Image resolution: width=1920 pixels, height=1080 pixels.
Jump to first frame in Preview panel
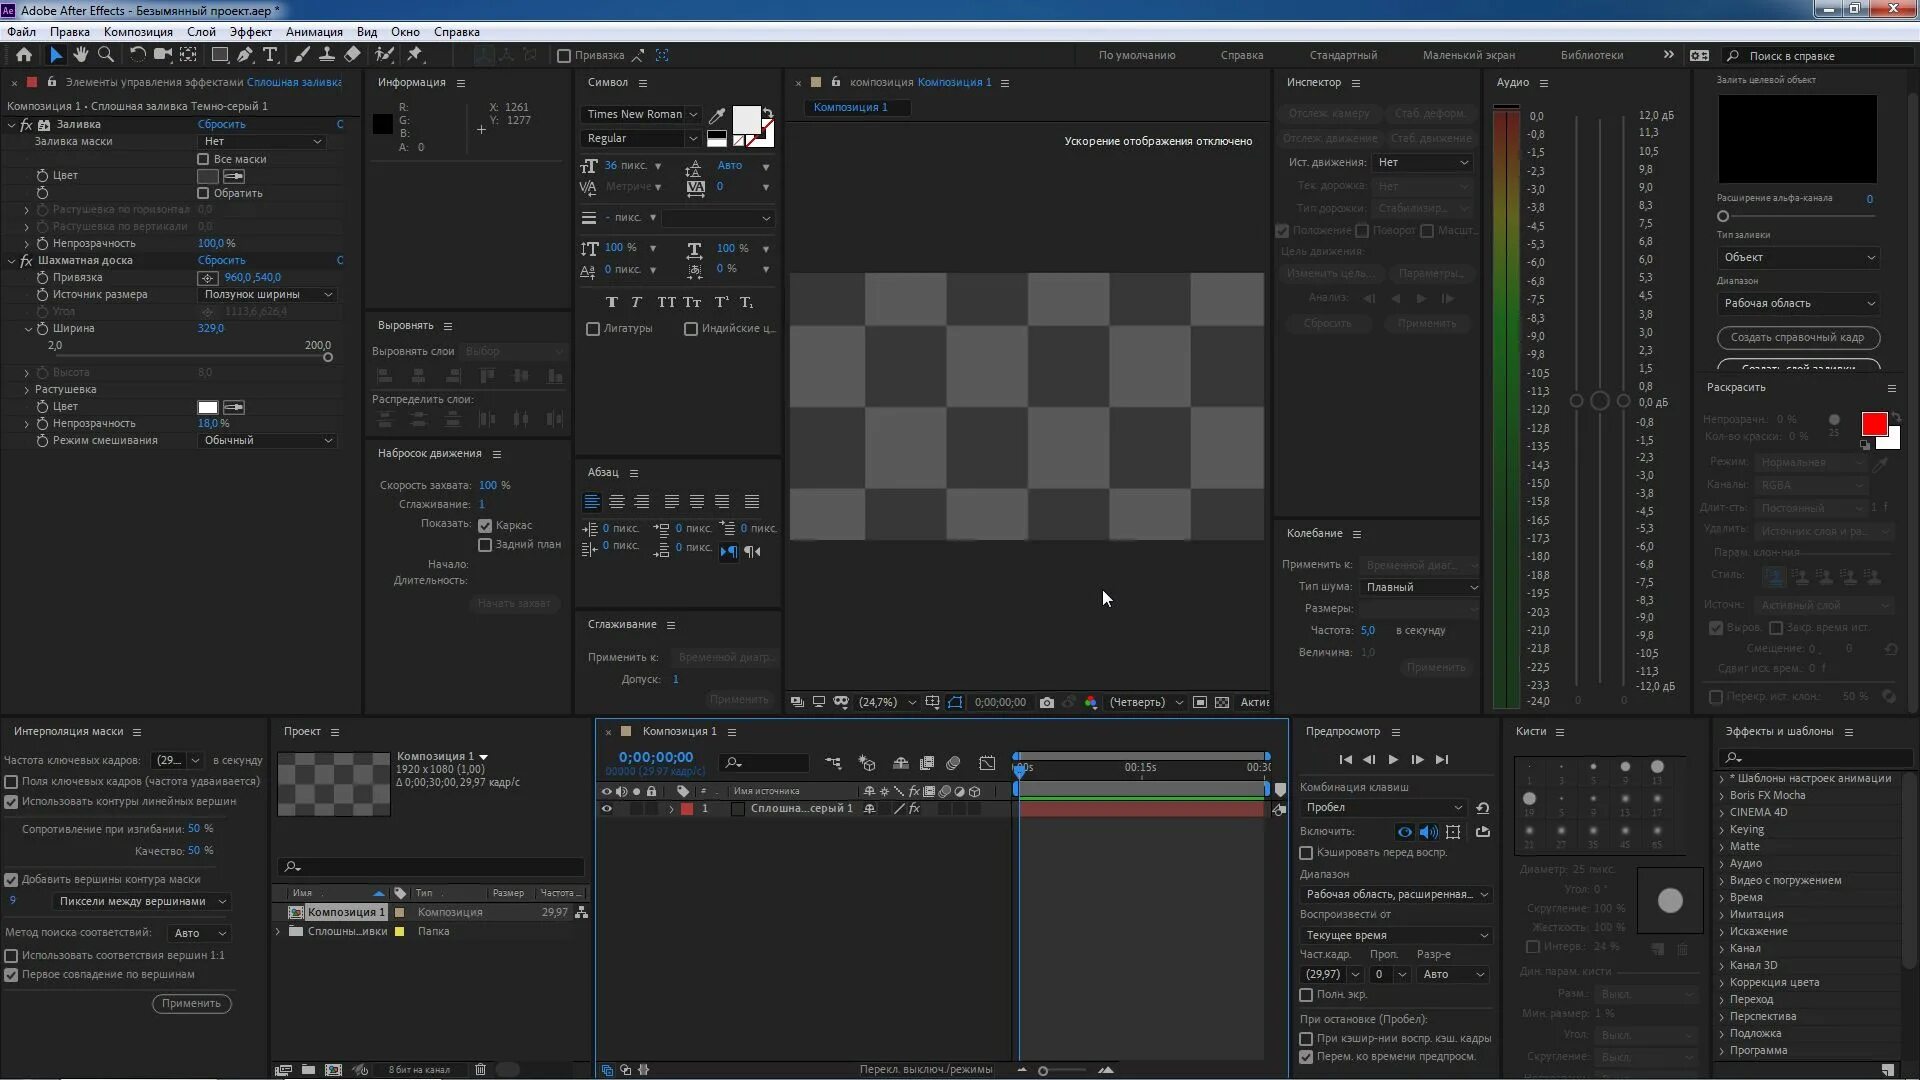click(x=1345, y=760)
